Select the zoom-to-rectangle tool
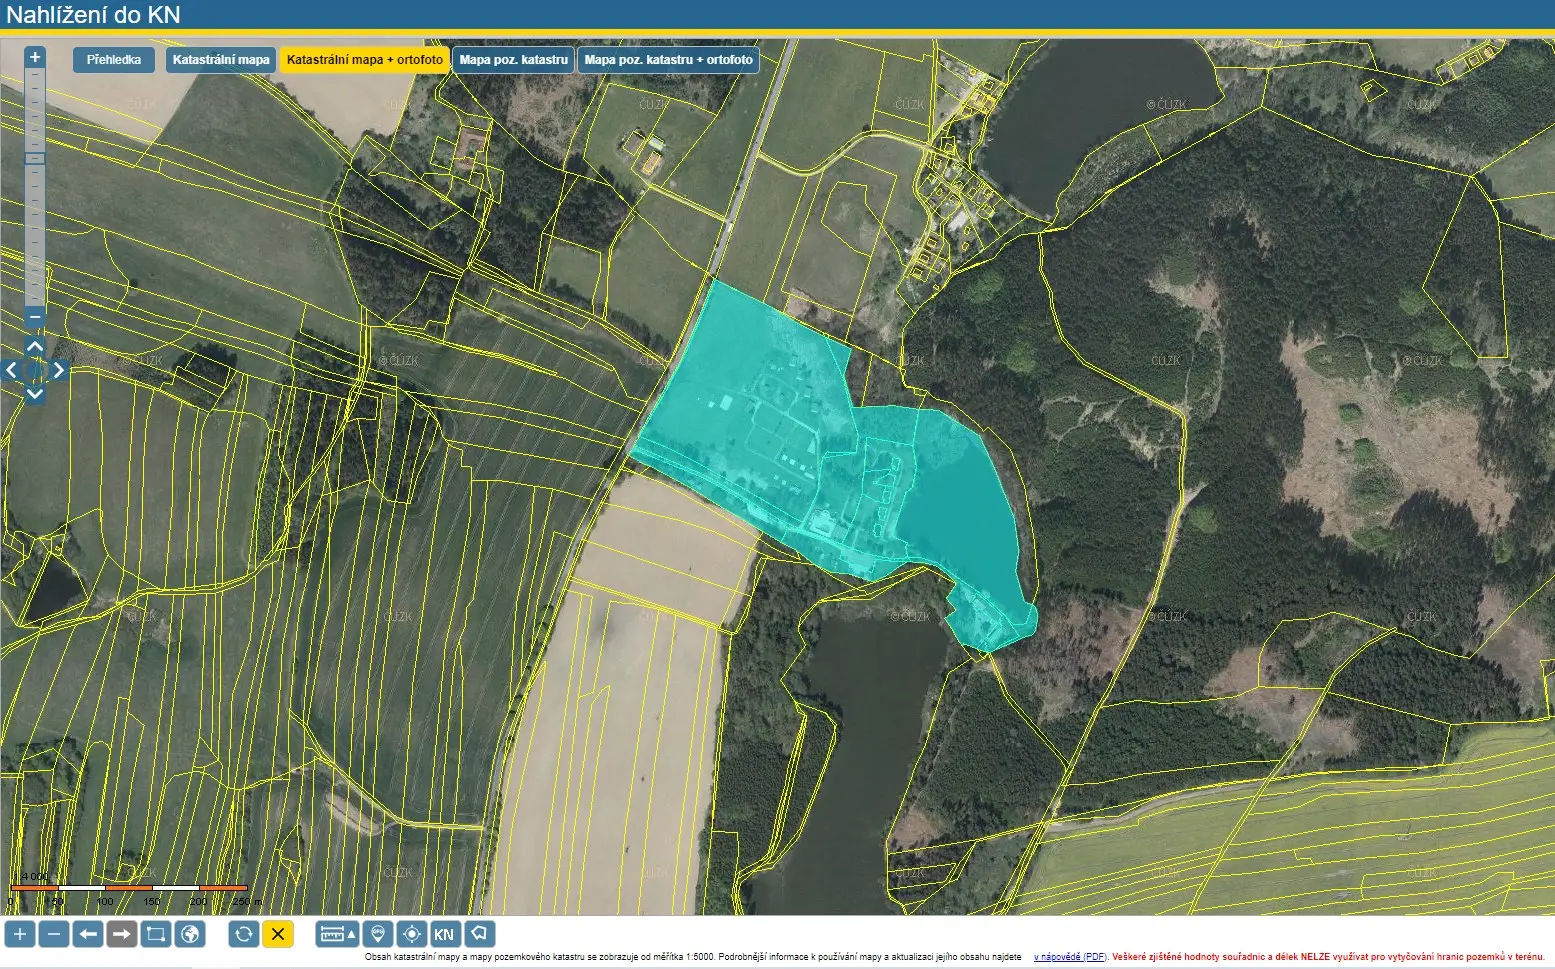Image resolution: width=1555 pixels, height=969 pixels. [155, 934]
